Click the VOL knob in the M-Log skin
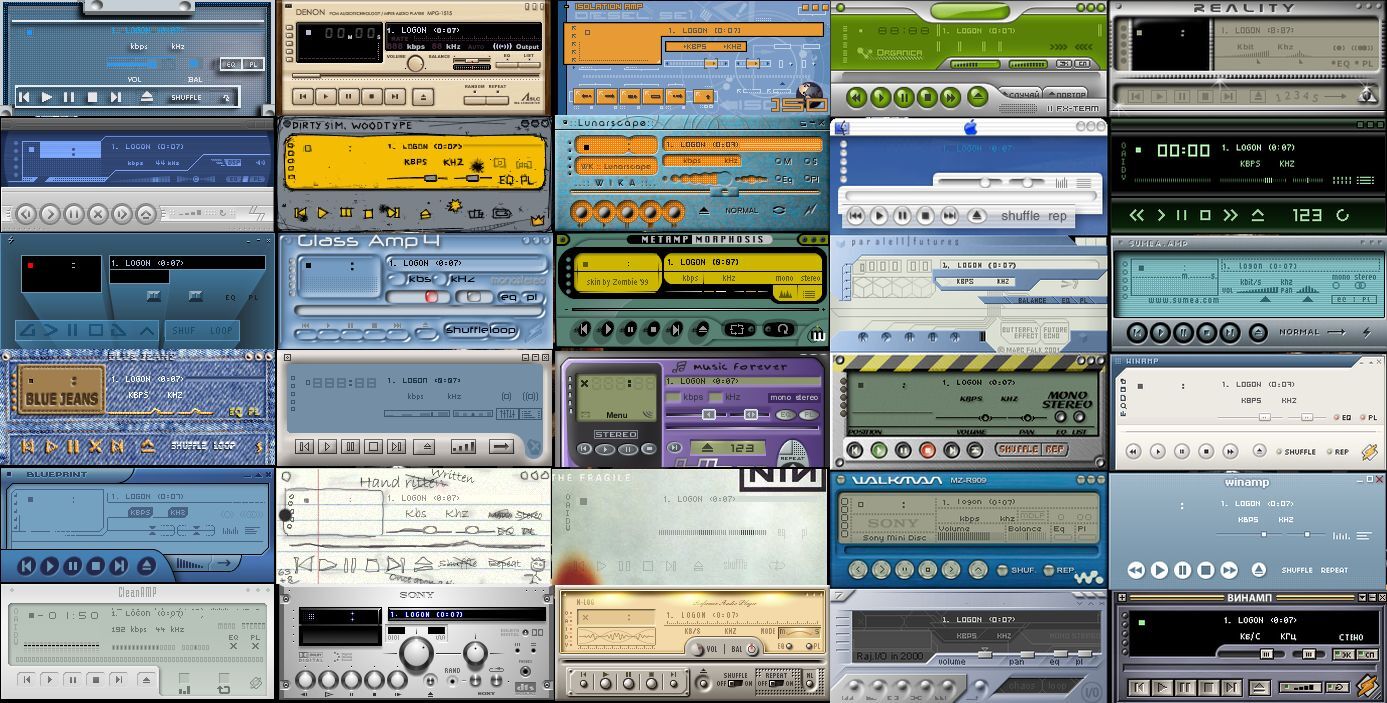 point(697,649)
